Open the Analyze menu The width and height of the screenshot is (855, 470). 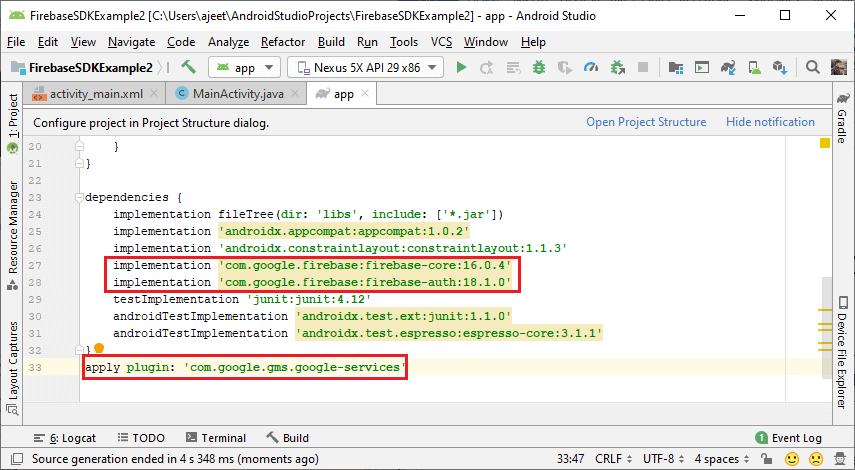(228, 42)
